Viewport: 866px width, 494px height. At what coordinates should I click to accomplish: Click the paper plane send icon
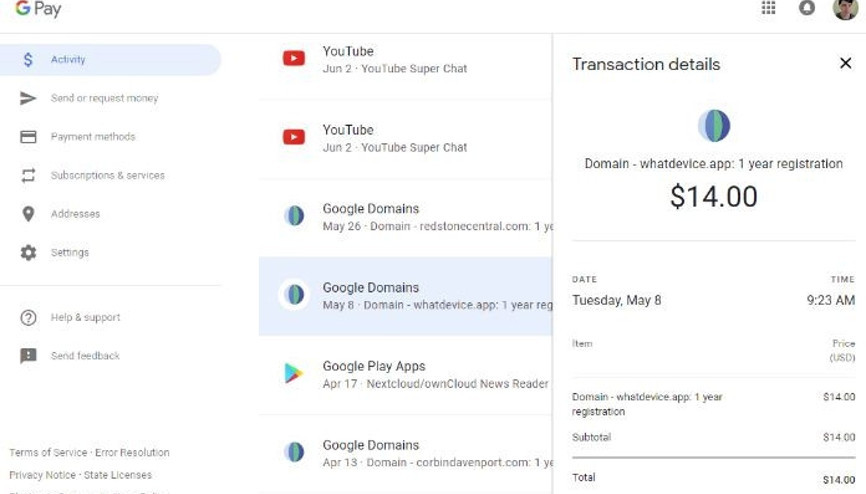[28, 98]
